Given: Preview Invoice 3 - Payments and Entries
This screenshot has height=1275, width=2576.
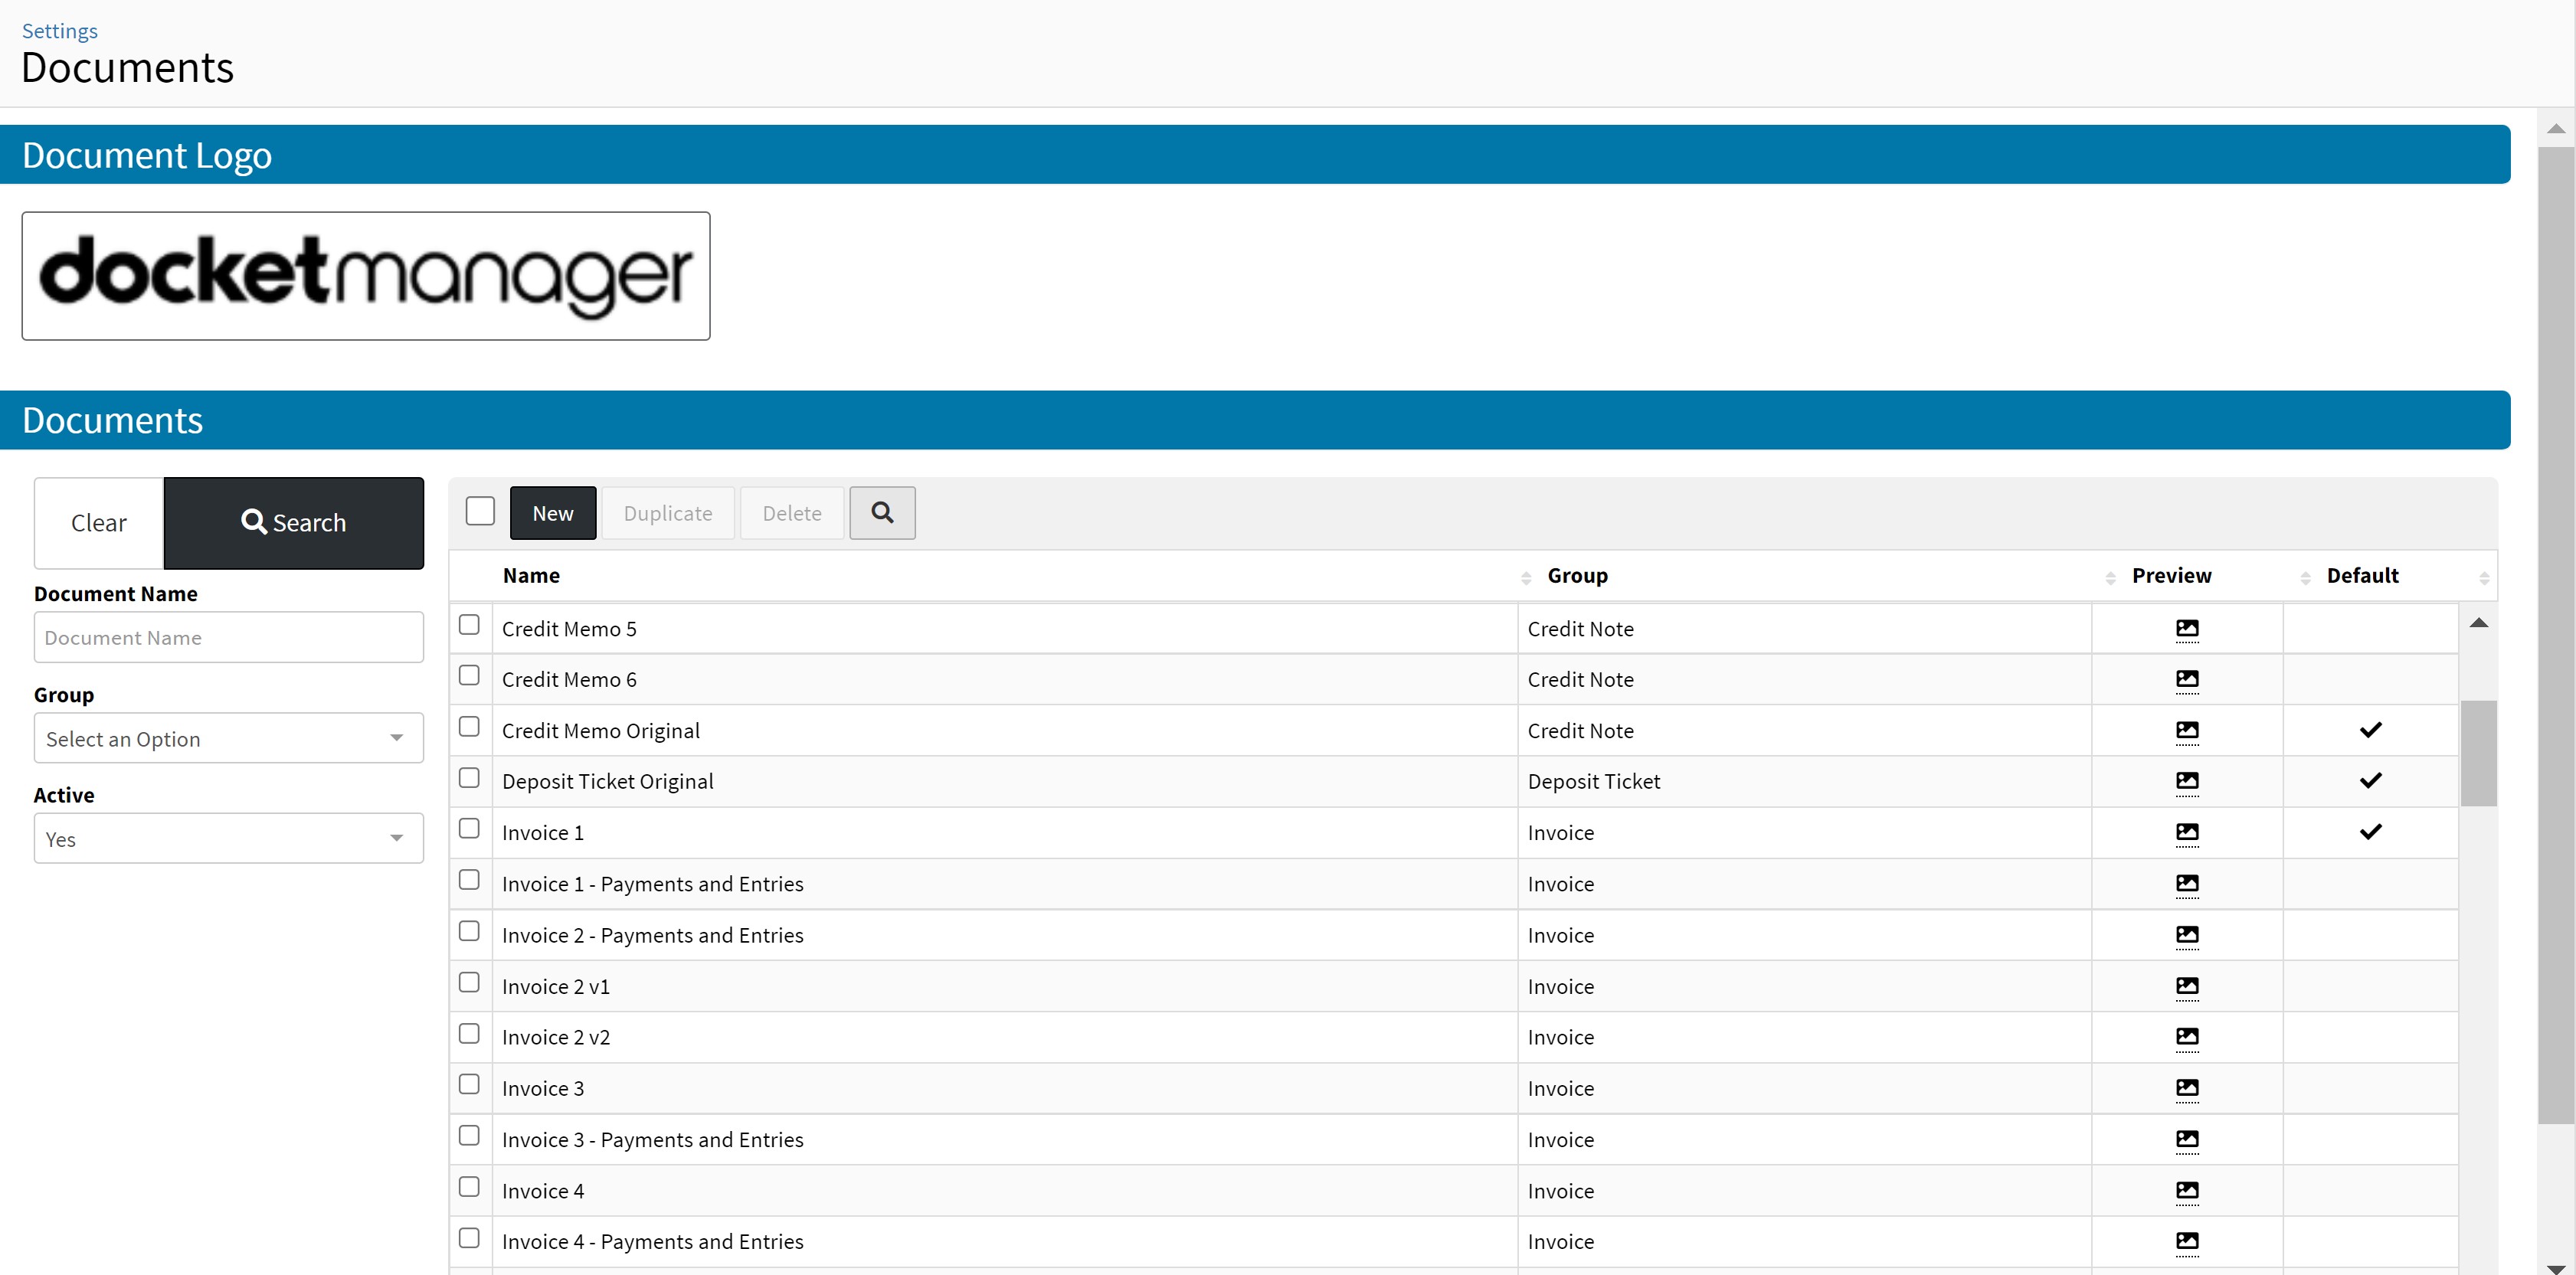Looking at the screenshot, I should point(2186,1139).
